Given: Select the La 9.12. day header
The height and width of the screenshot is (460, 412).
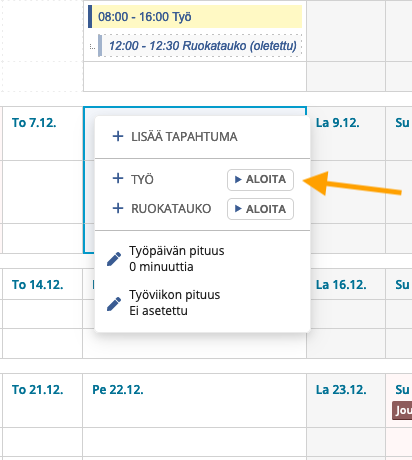Looking at the screenshot, I should pos(338,123).
